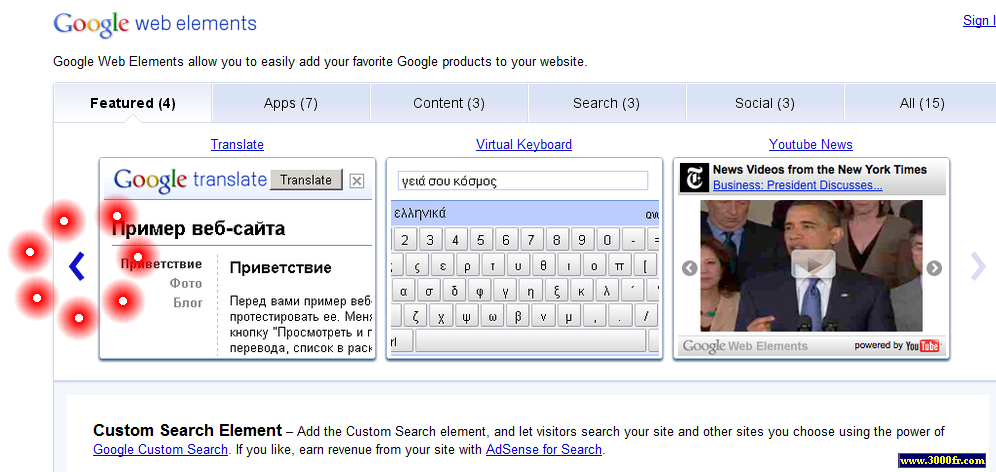Click the ελληνικά keyboard language label

point(420,213)
